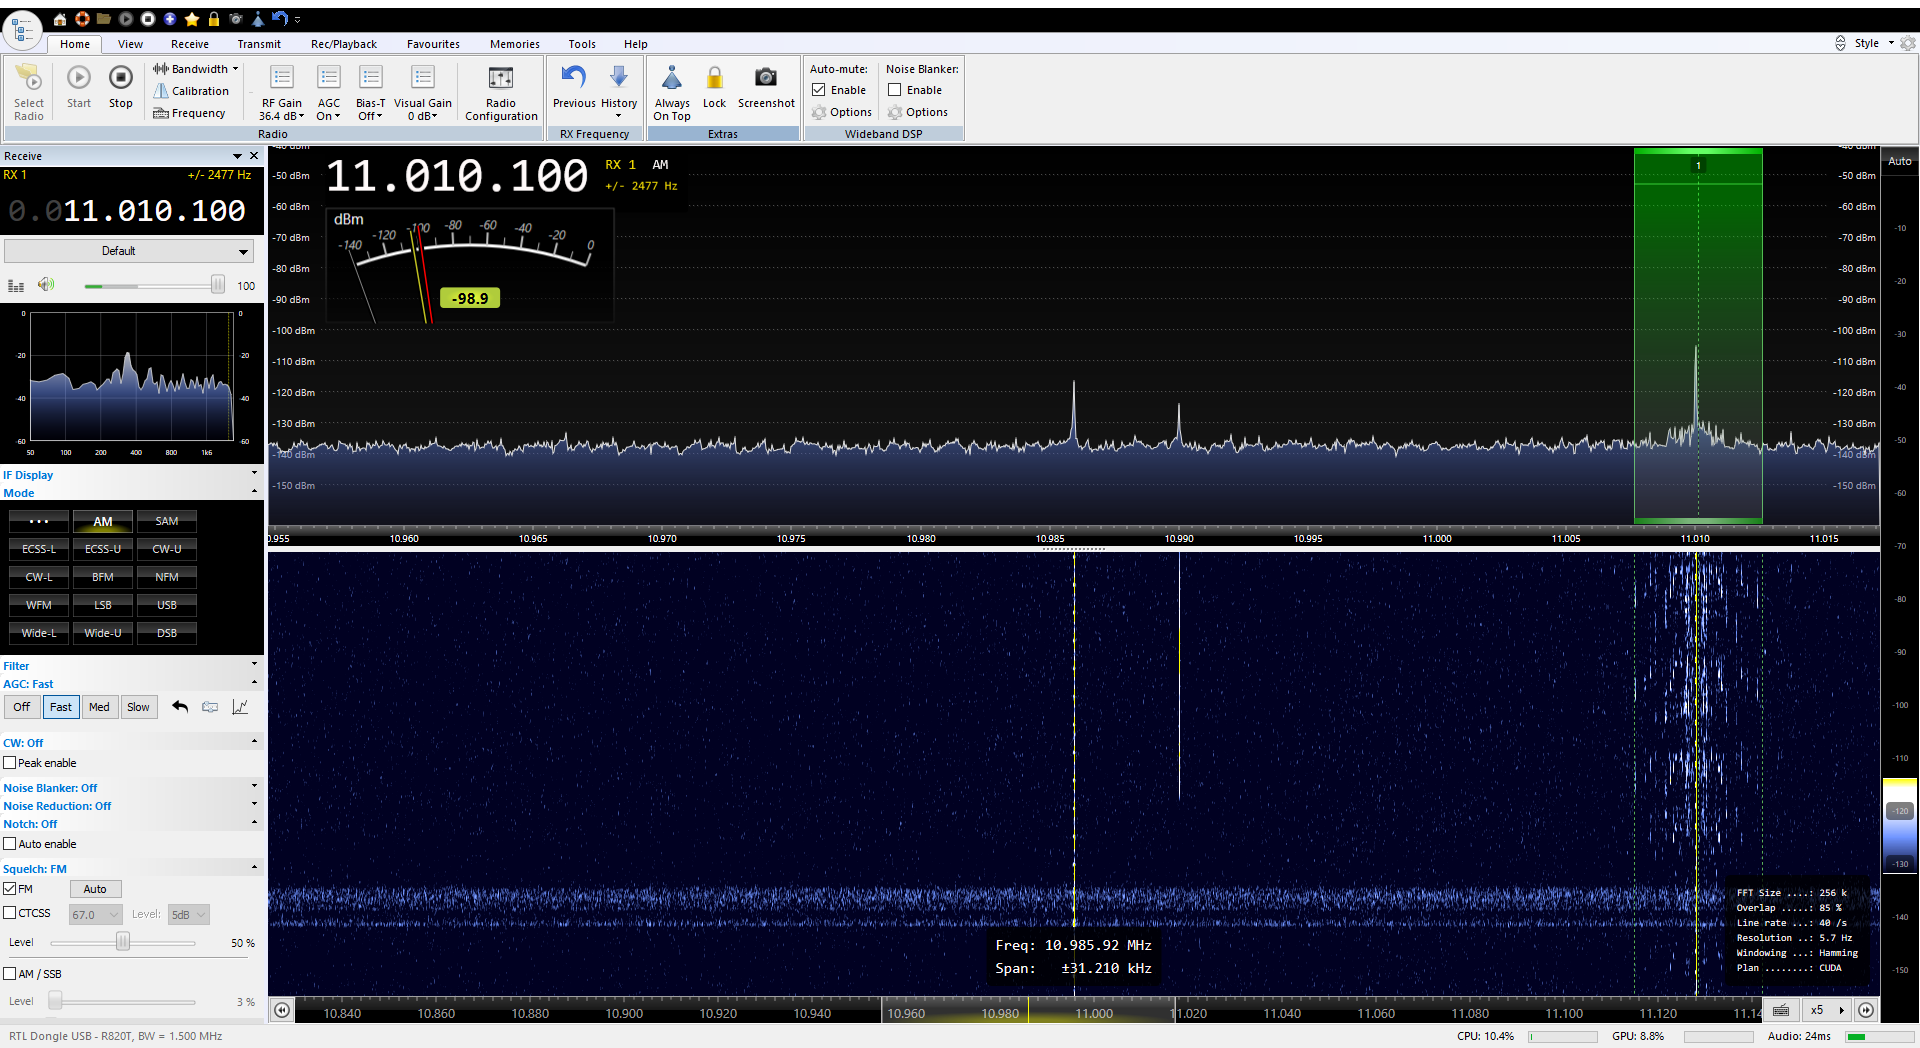Click the 11.010.100 frequency display in Receive panel
This screenshot has width=1920, height=1048.
tap(129, 210)
